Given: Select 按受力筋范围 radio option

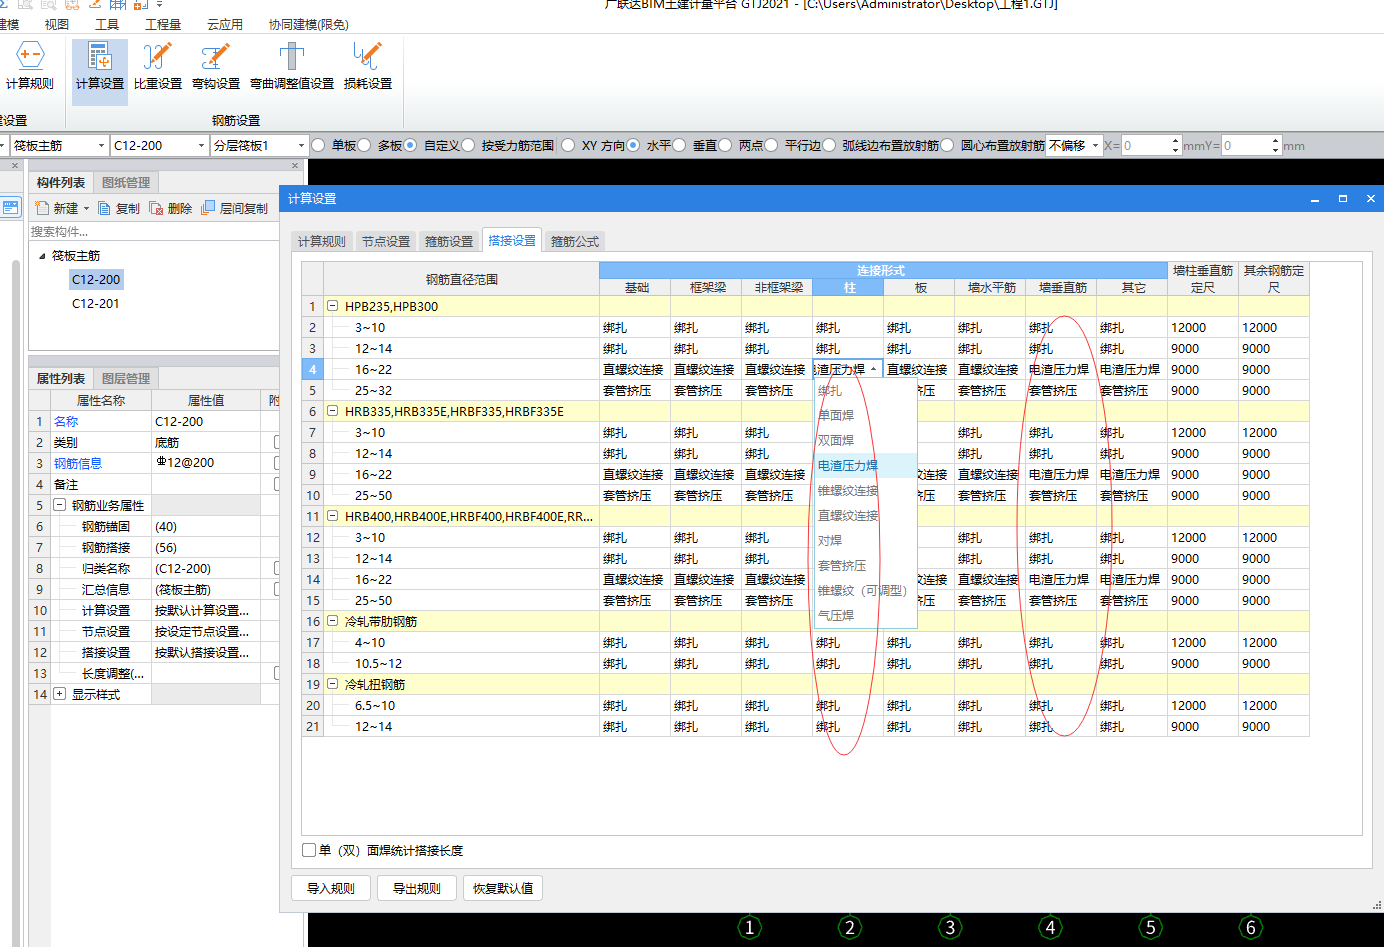Looking at the screenshot, I should click(468, 145).
